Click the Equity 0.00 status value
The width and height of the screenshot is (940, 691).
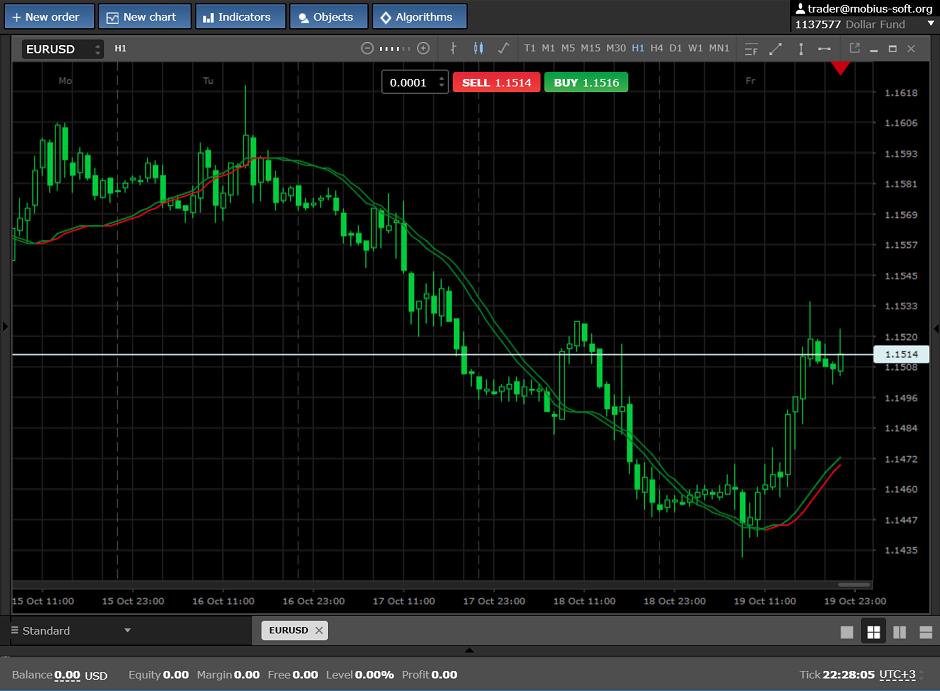[x=158, y=675]
